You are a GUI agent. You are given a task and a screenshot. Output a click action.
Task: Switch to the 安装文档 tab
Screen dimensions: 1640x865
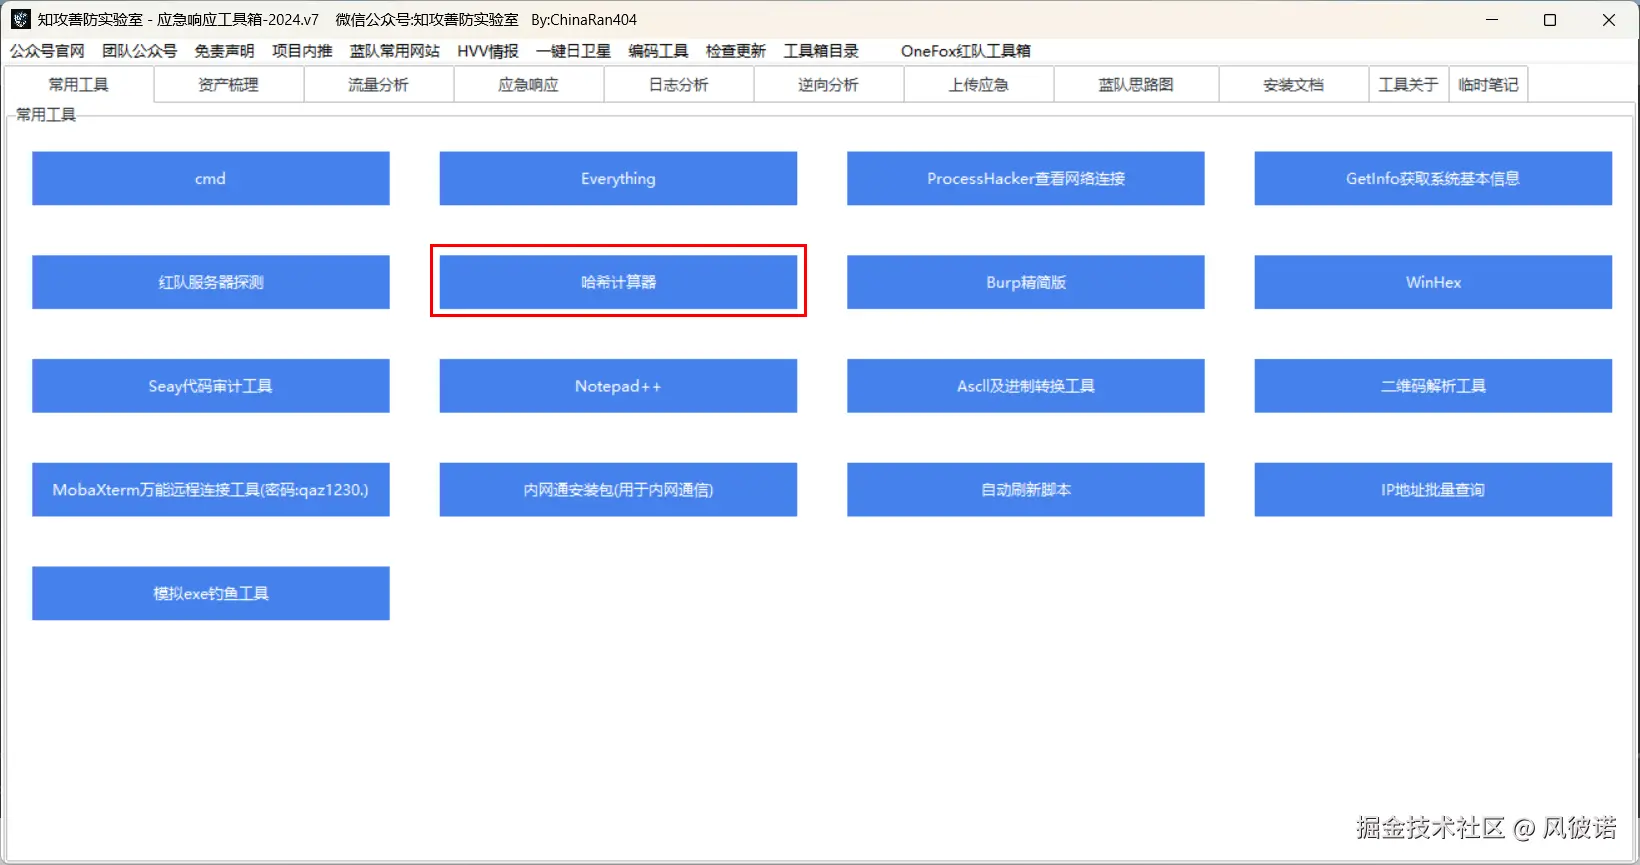click(x=1294, y=85)
